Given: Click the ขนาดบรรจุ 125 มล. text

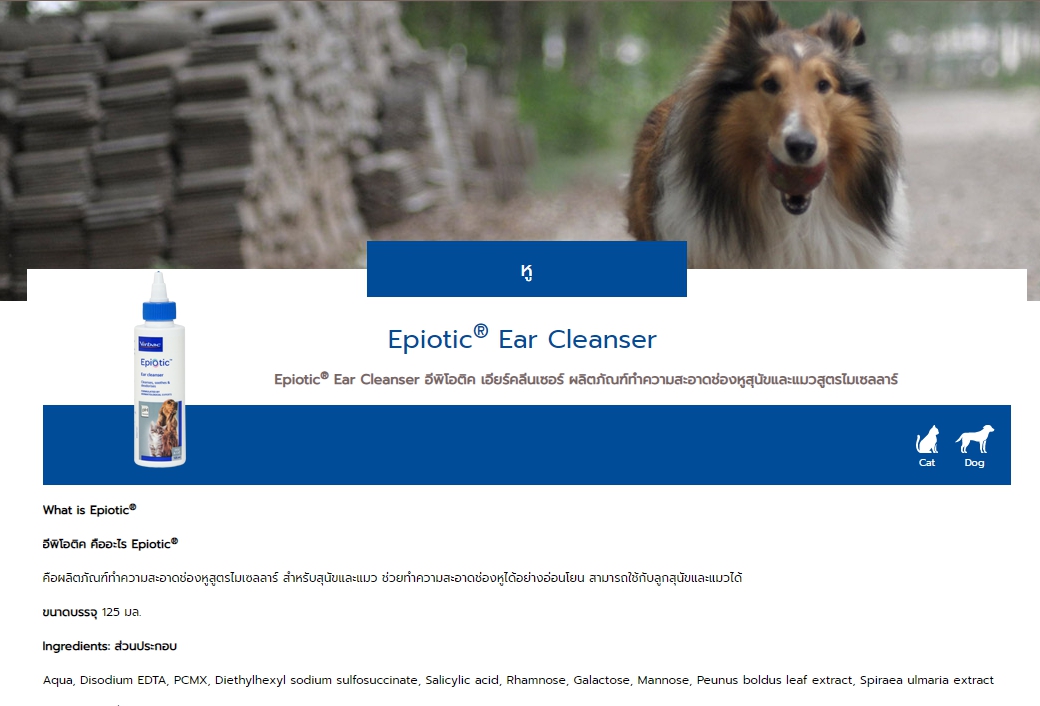Looking at the screenshot, I should (92, 612).
